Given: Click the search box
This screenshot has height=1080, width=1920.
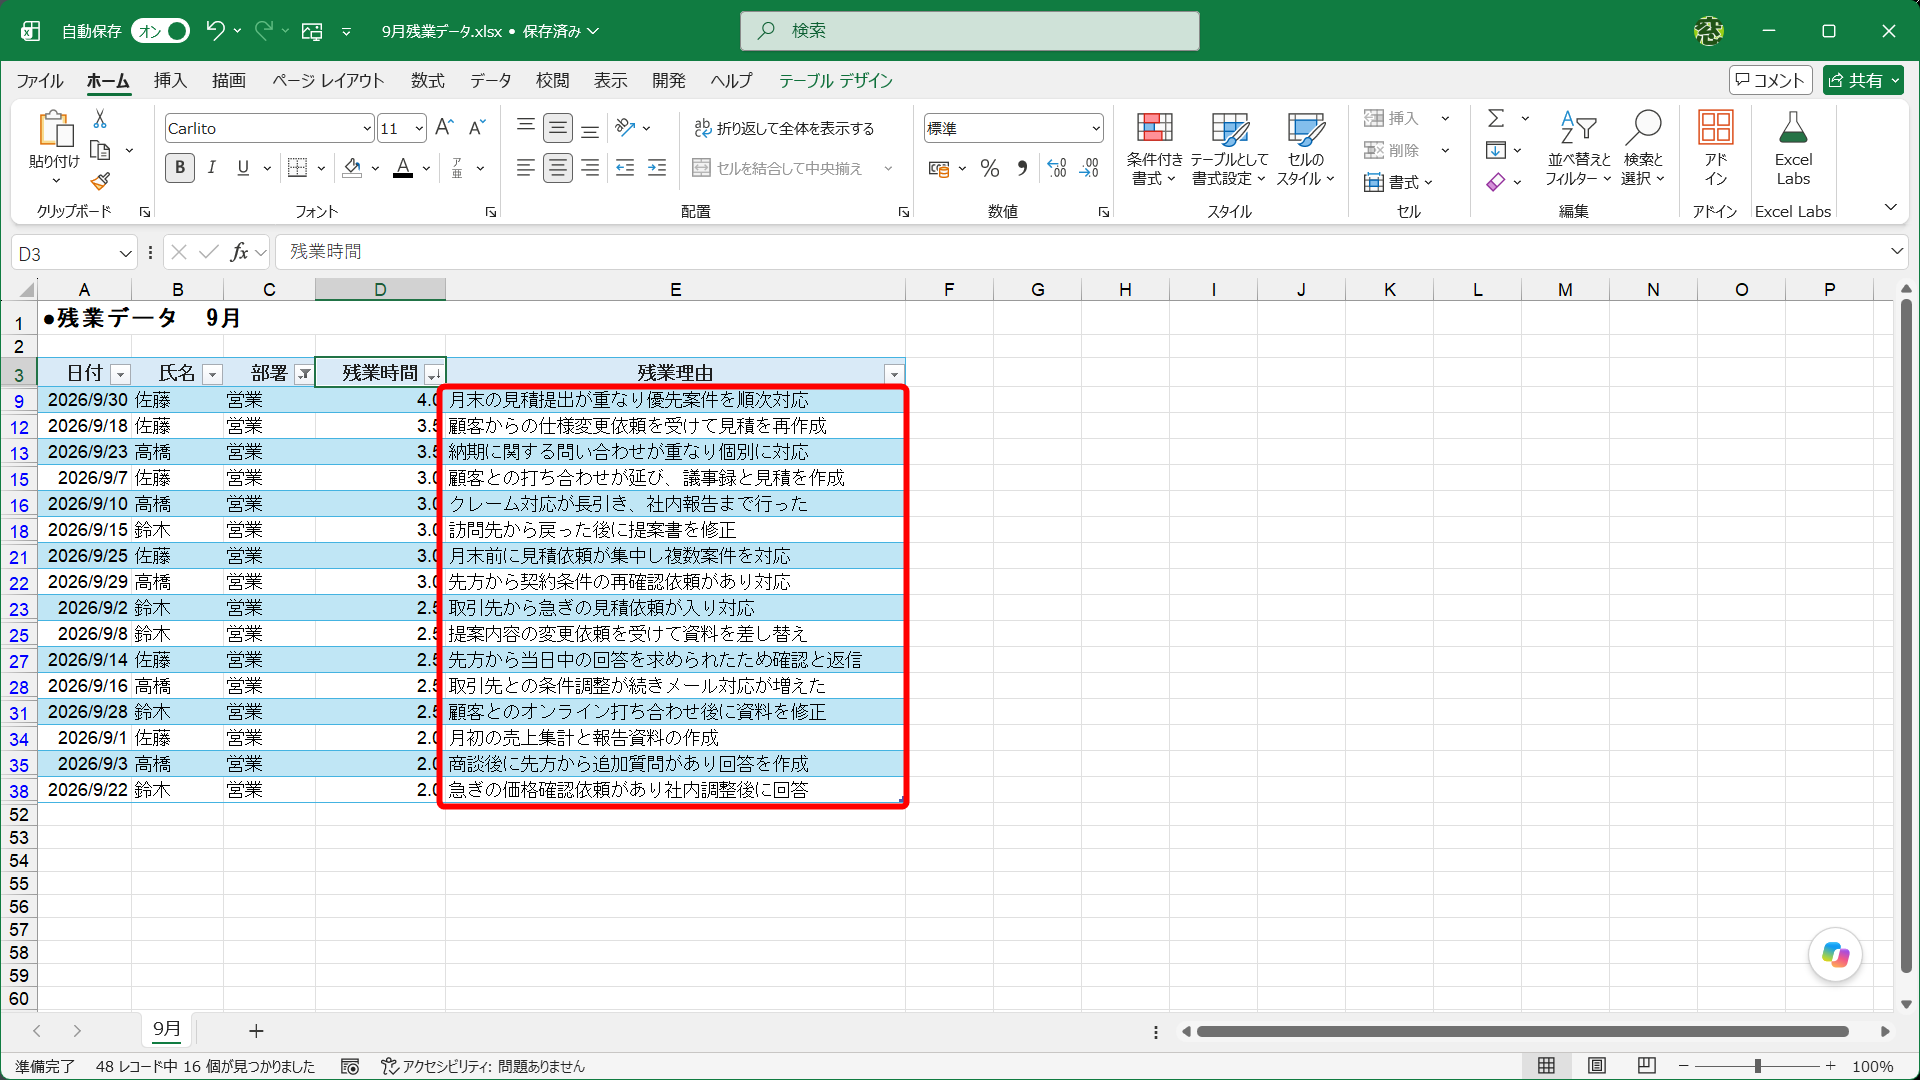Looking at the screenshot, I should point(969,31).
